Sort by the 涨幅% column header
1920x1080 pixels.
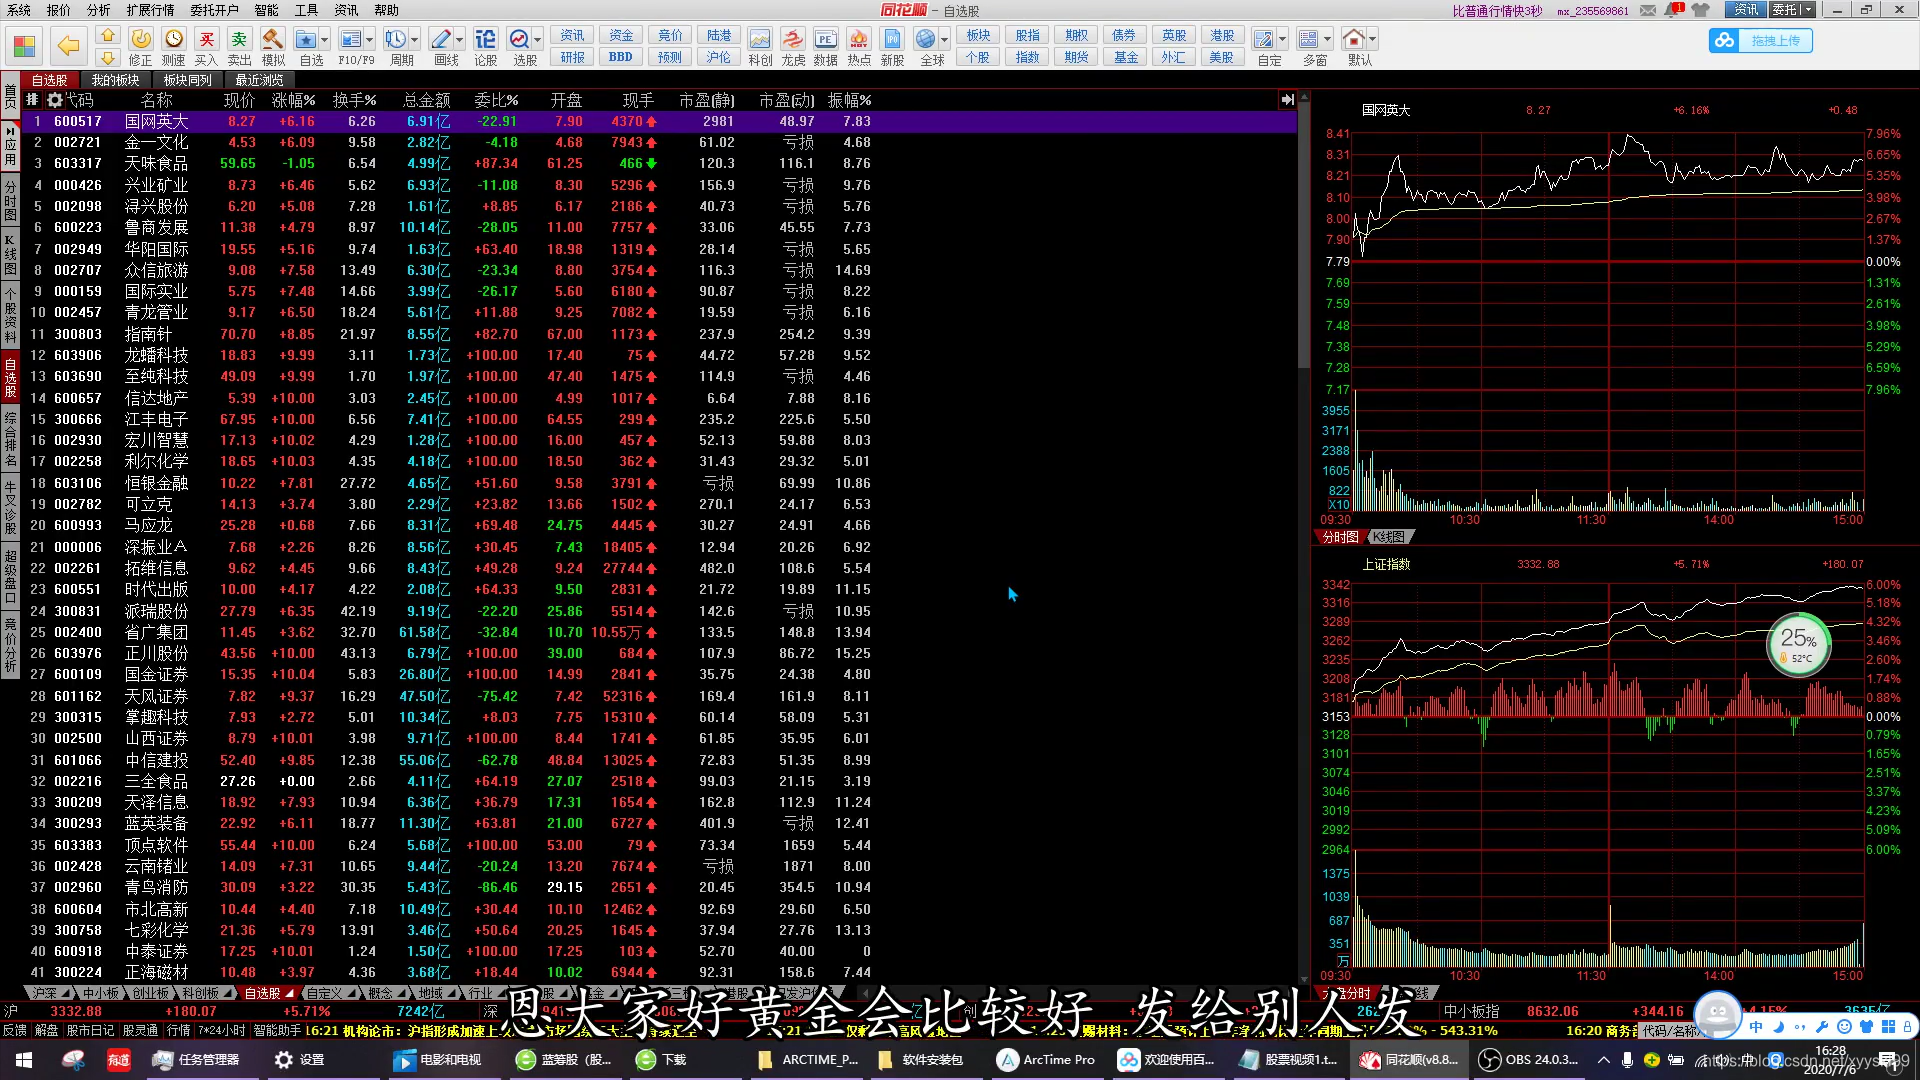293,100
